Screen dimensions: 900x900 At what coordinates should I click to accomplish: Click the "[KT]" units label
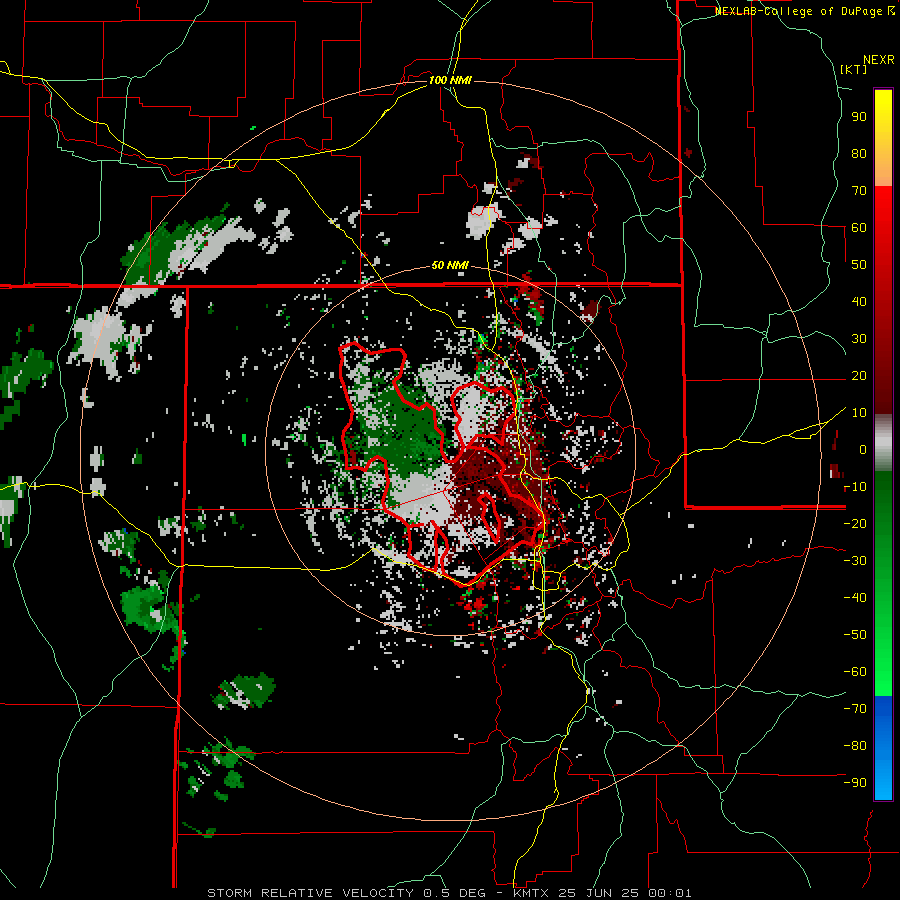click(x=854, y=69)
